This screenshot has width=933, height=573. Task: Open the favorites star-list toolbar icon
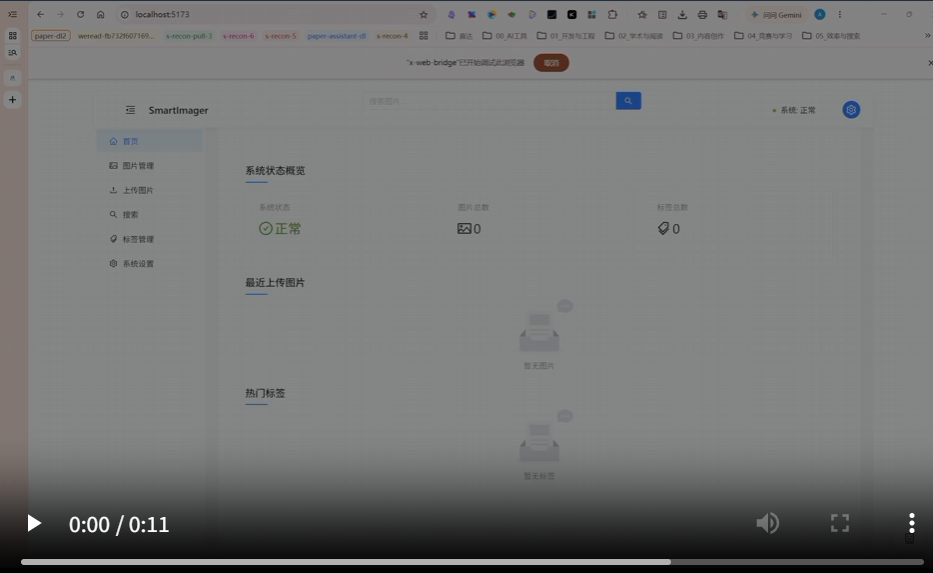coord(642,14)
